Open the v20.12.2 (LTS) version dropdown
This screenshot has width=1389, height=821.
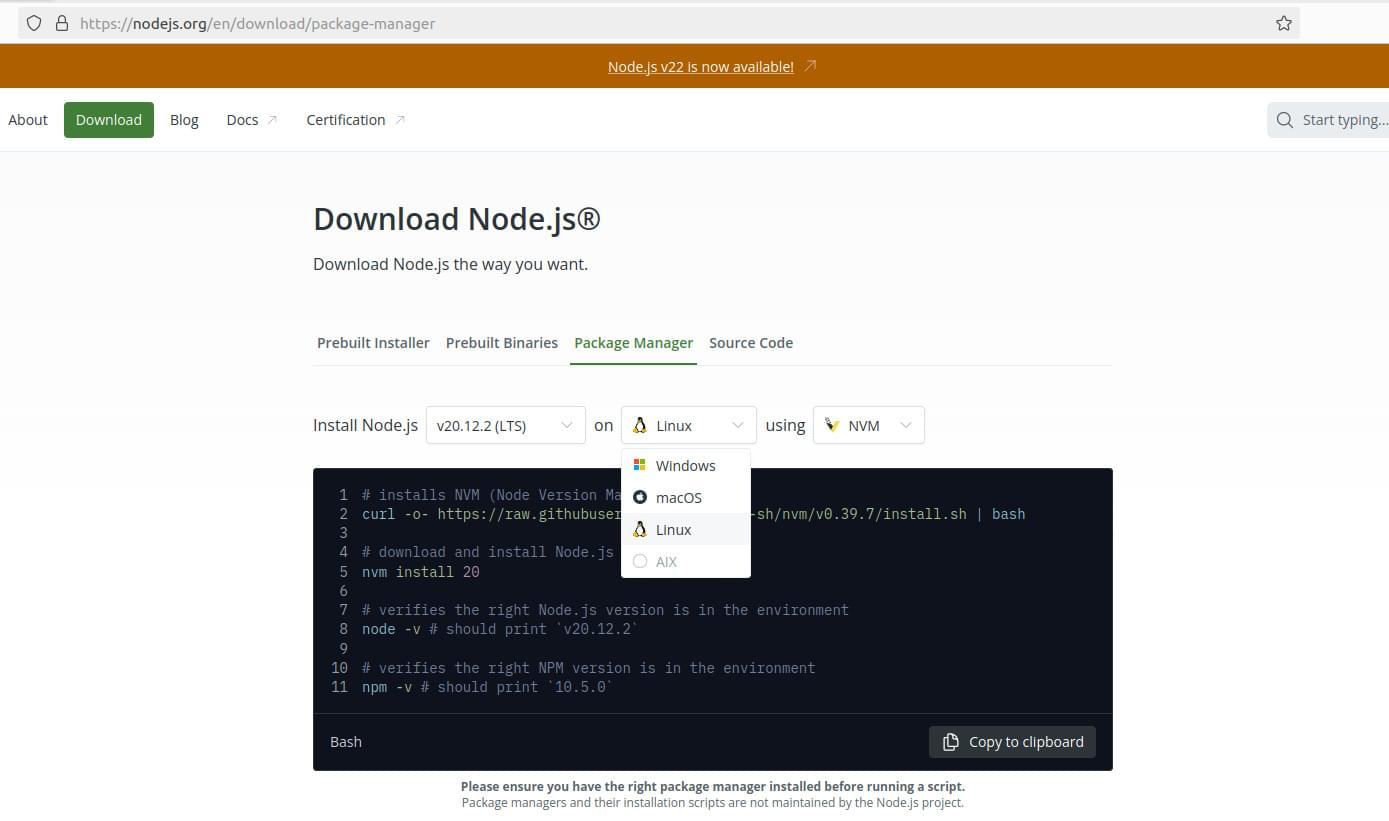click(x=506, y=425)
